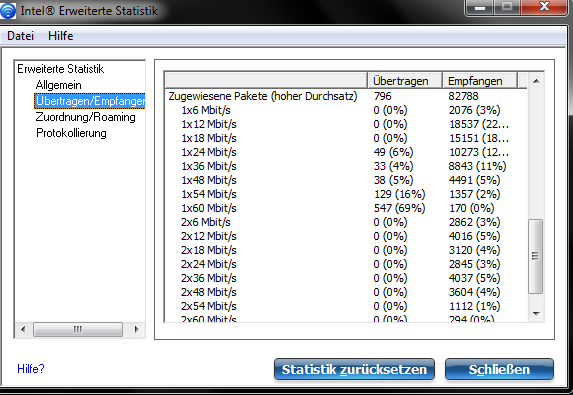Select Übertragen/Empfangen tree entry
The height and width of the screenshot is (395, 573).
(90, 101)
